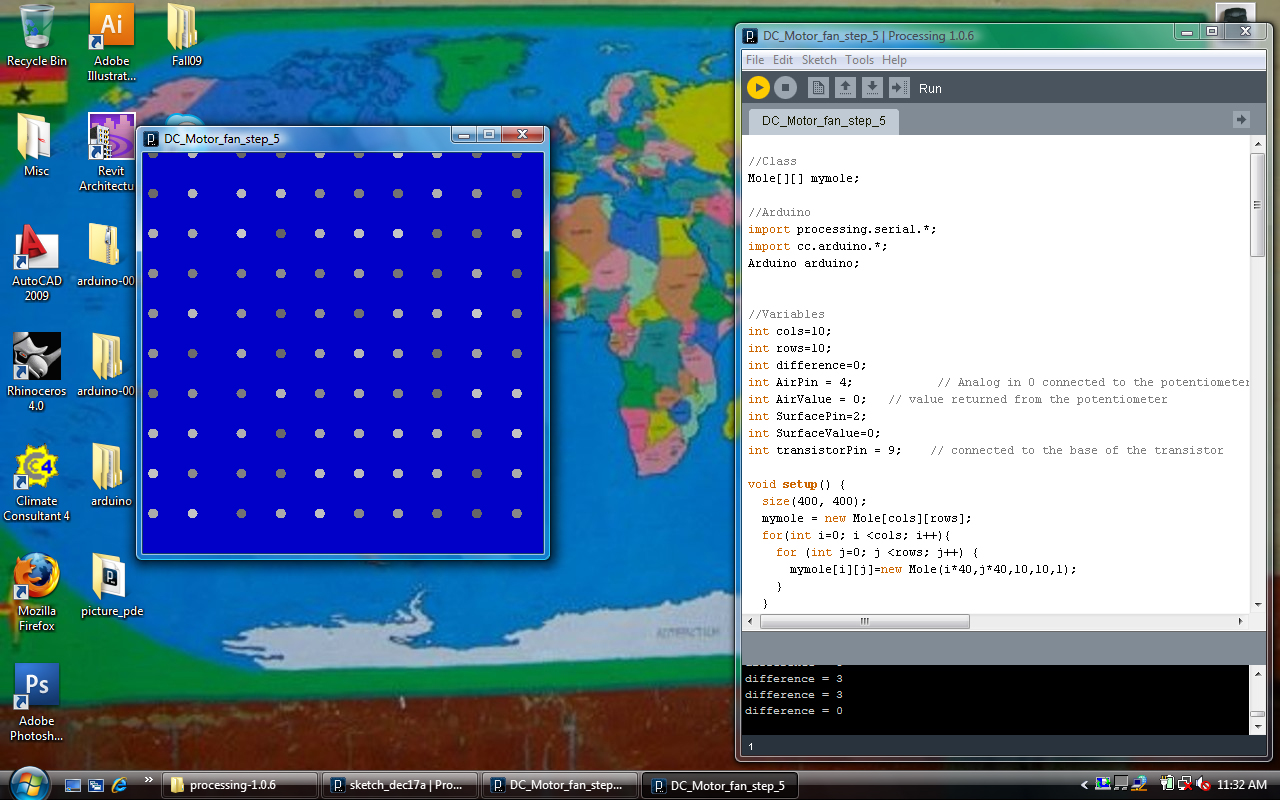Open the Help menu
The height and width of the screenshot is (800, 1280).
(894, 60)
